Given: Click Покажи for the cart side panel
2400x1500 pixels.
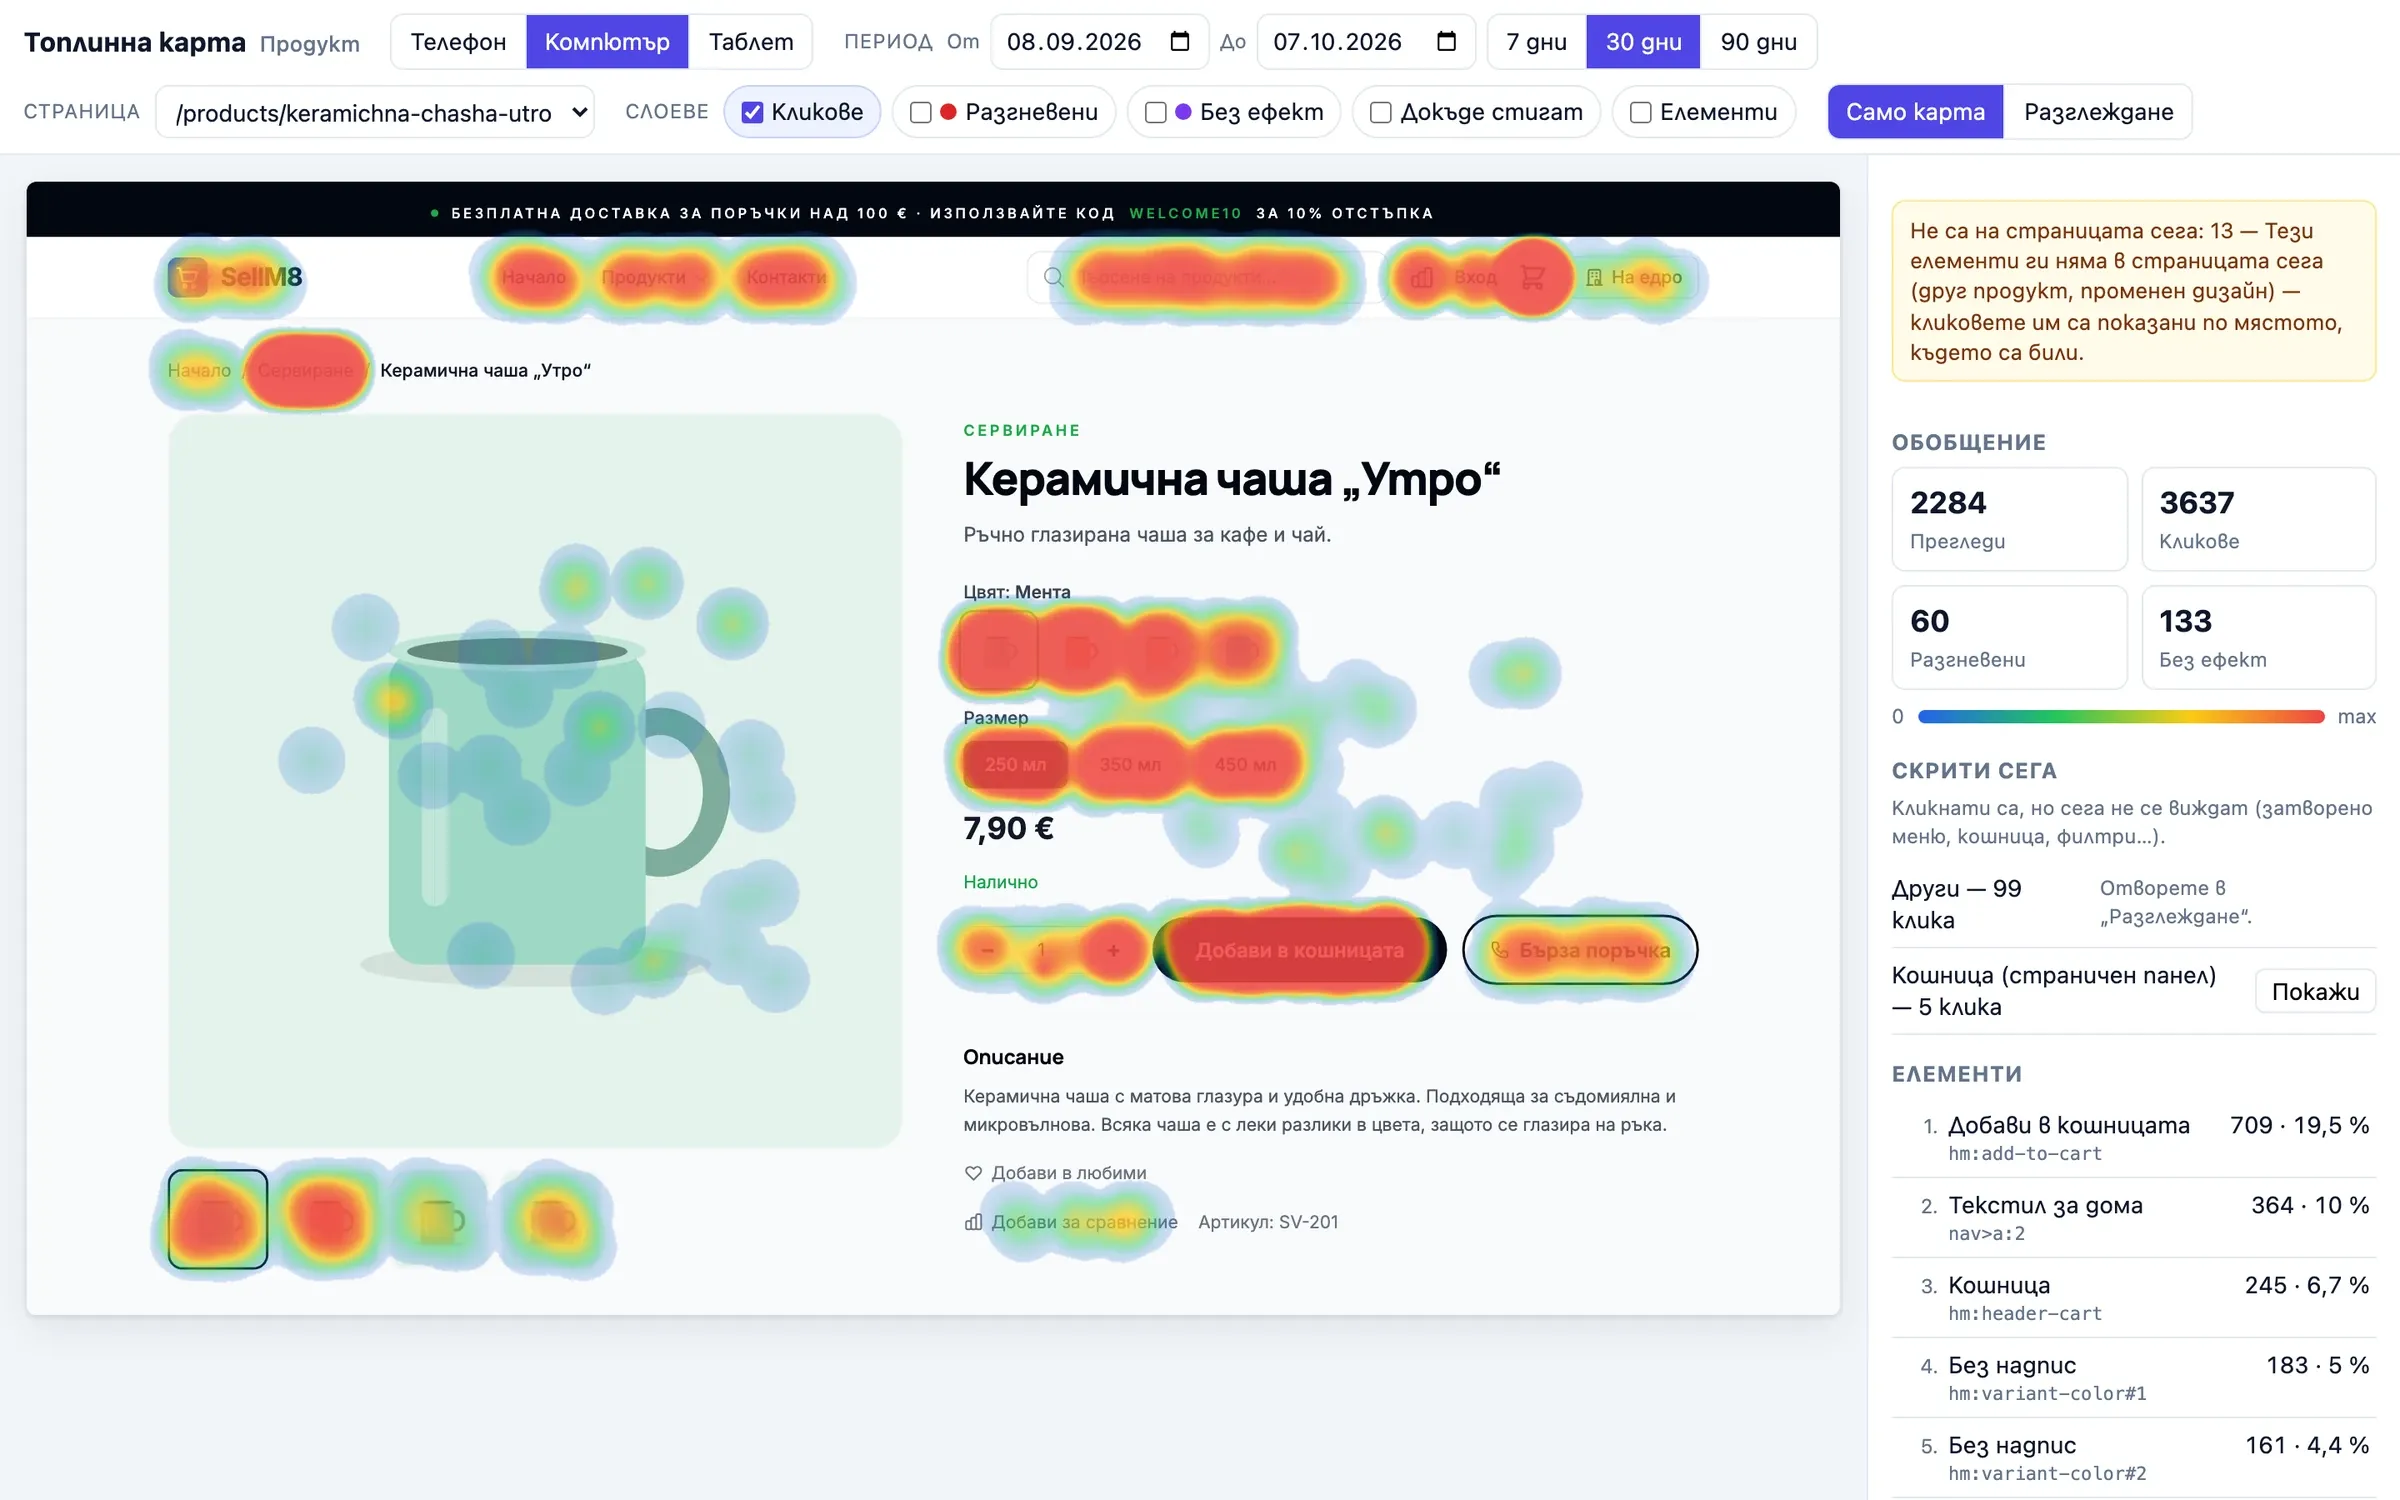Looking at the screenshot, I should pyautogui.click(x=2315, y=991).
